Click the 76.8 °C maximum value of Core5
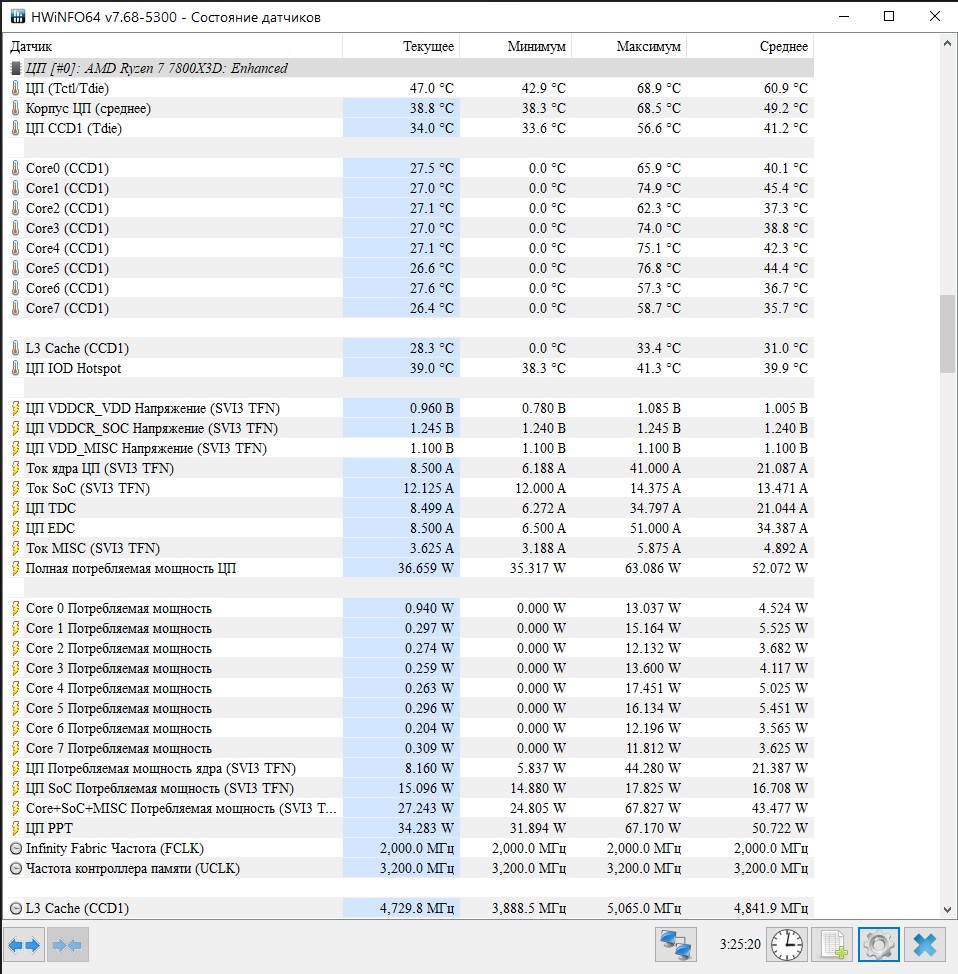 coord(659,268)
